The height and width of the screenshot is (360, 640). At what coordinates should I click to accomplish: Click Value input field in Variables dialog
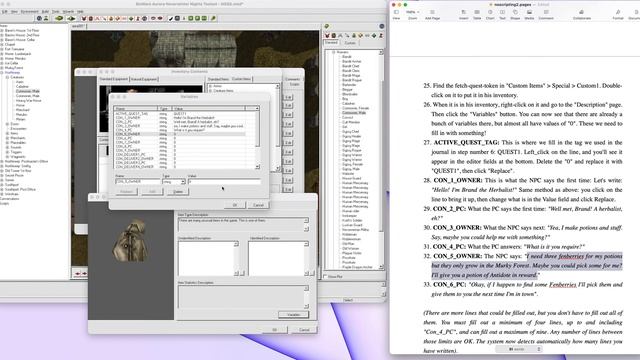click(x=224, y=181)
